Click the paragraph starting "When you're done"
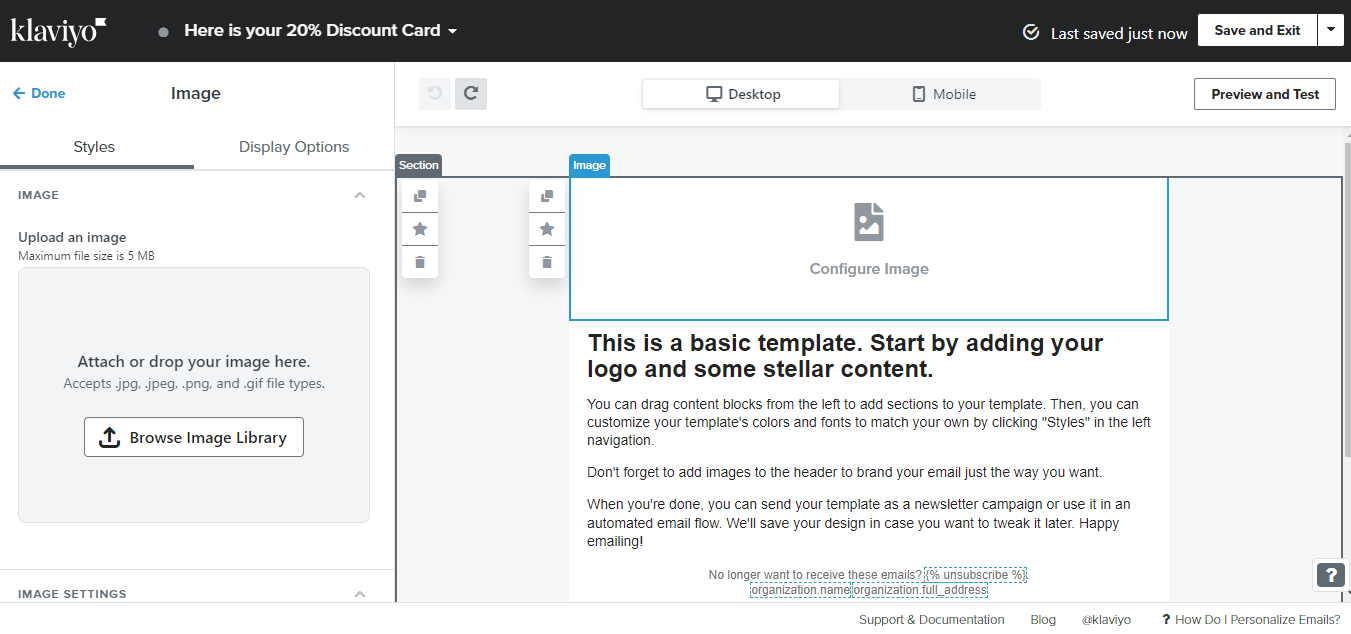 click(x=859, y=523)
